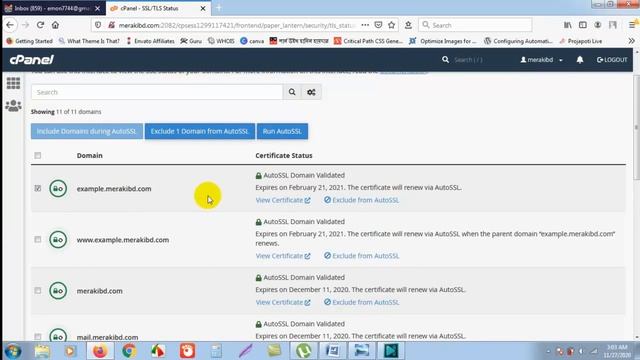640x360 pixels.
Task: Show more bookmarks chevron
Action: pyautogui.click(x=631, y=41)
